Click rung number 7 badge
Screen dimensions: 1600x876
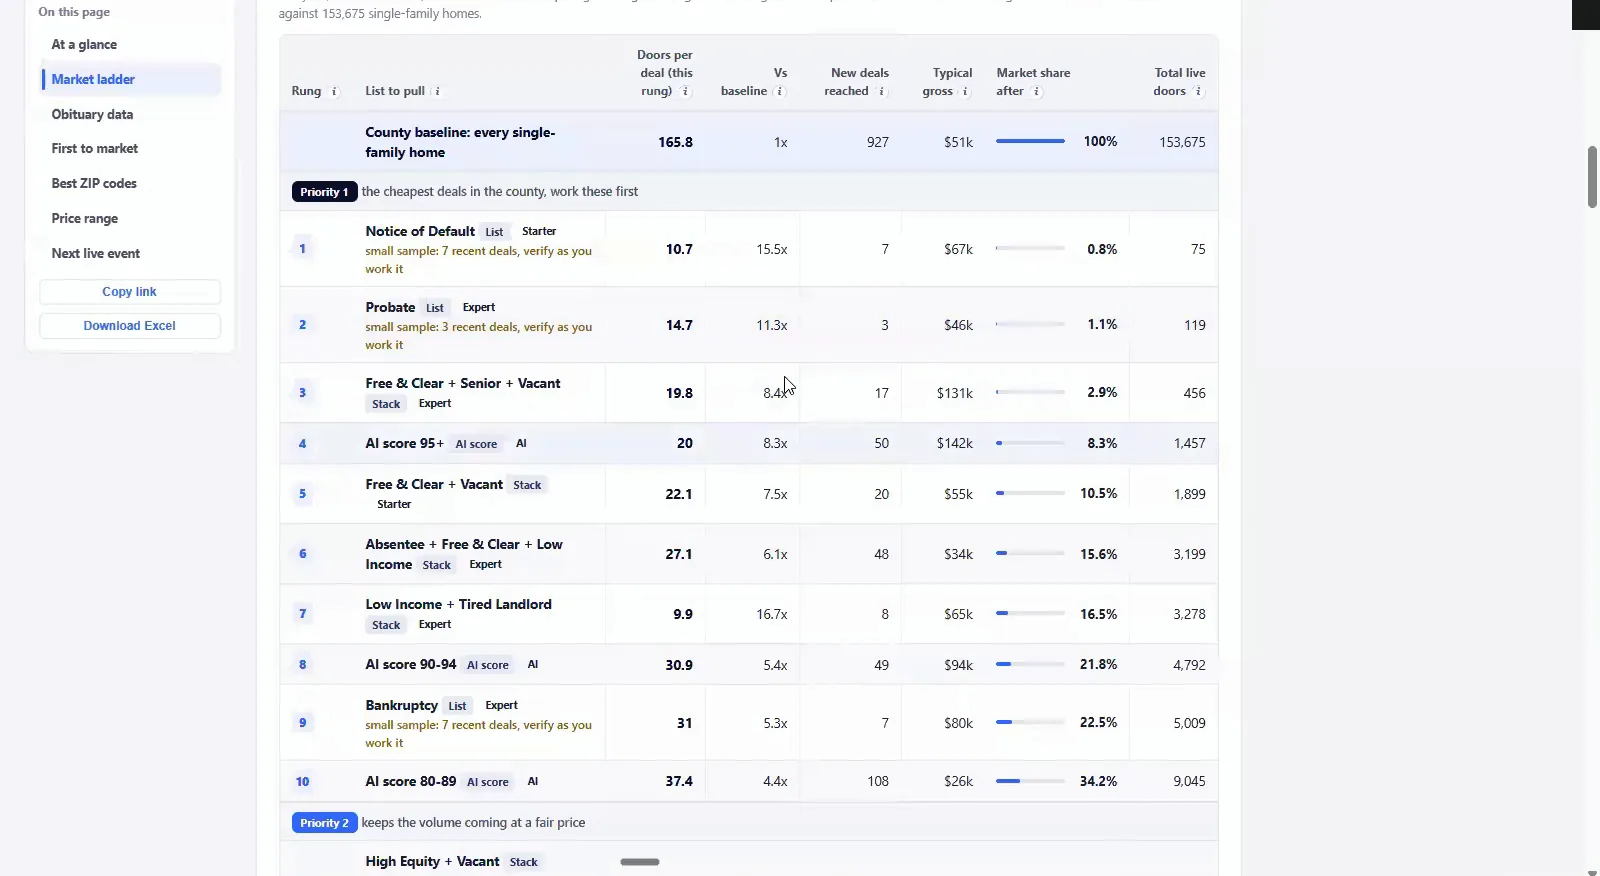point(302,613)
